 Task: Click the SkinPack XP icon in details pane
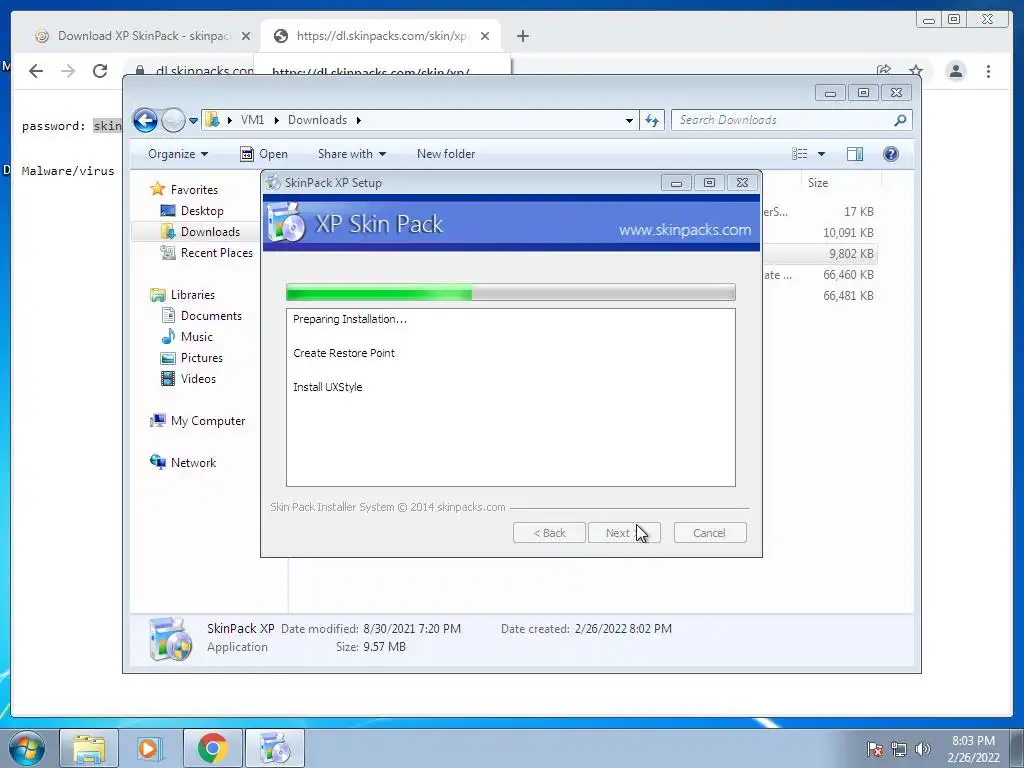170,639
